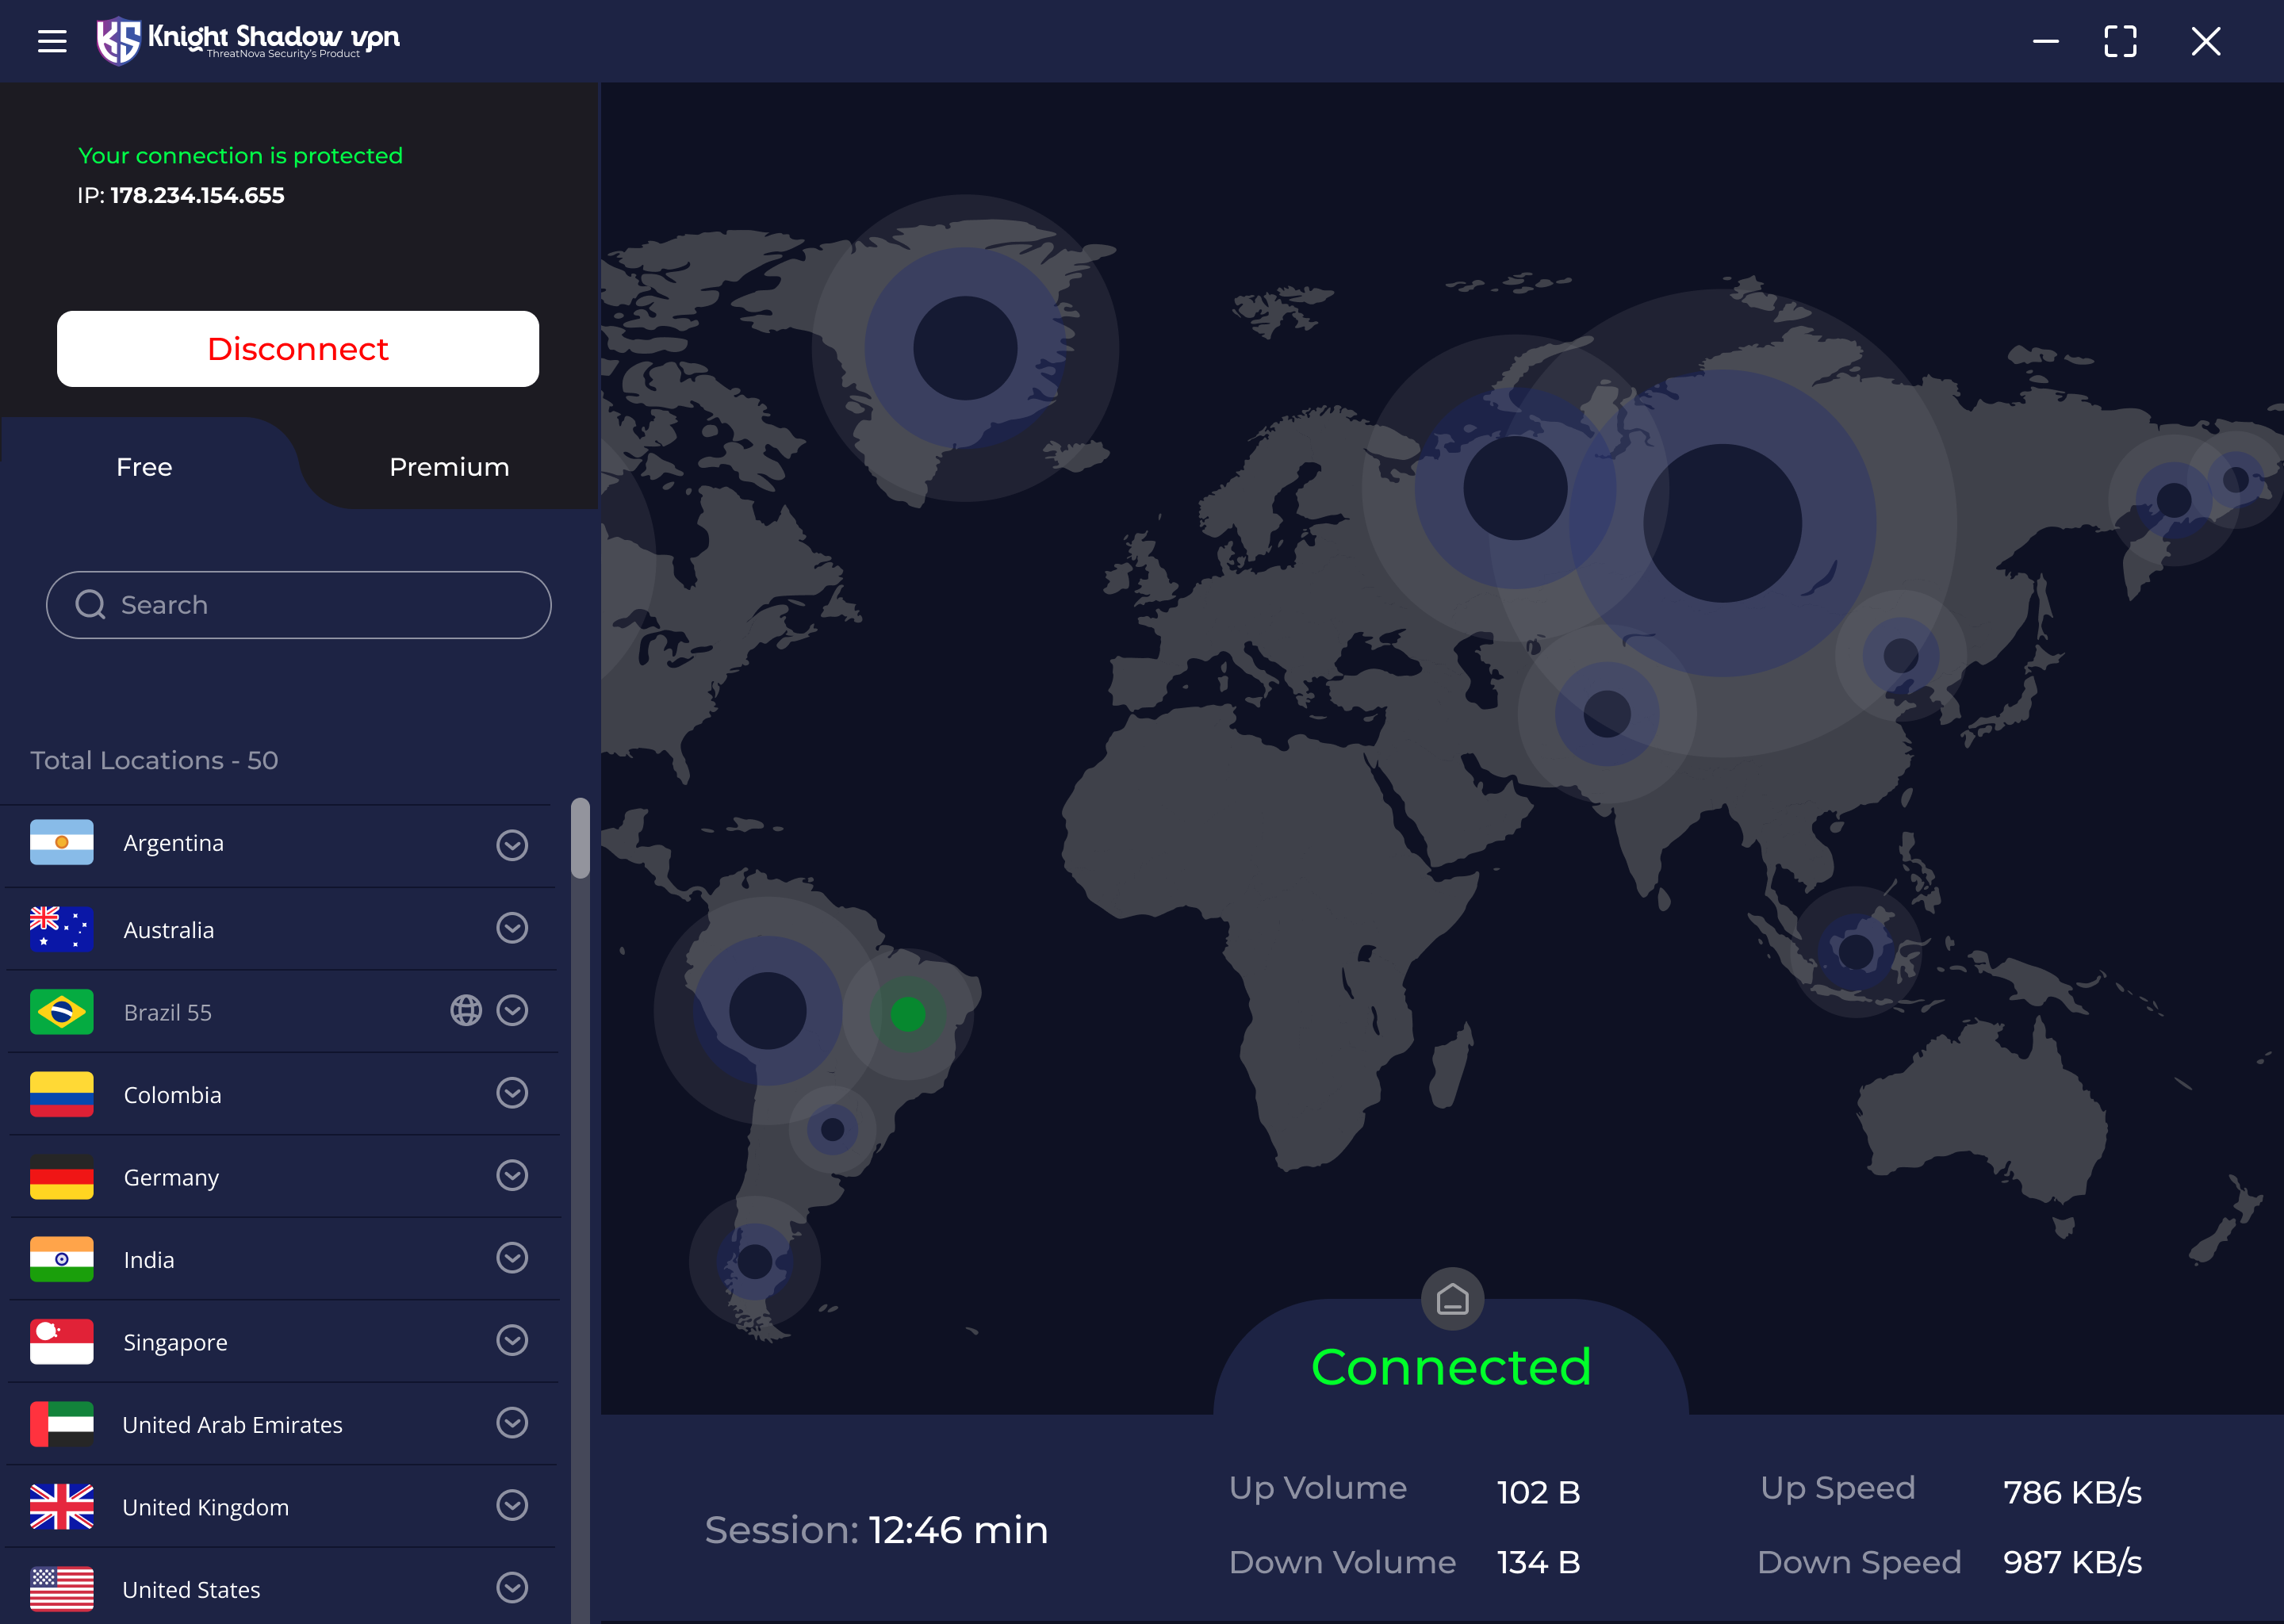
Task: Expand Argentina server list
Action: [x=512, y=845]
